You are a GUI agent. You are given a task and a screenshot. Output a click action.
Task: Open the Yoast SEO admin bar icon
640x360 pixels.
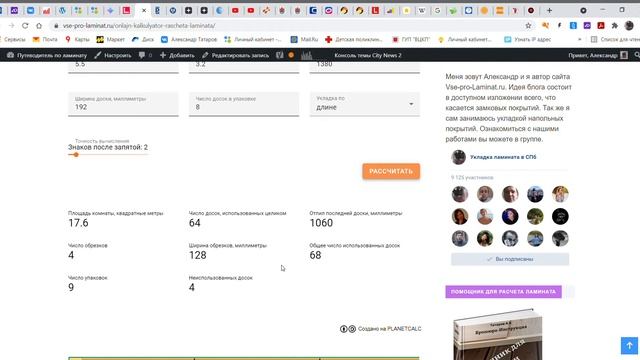pyautogui.click(x=280, y=55)
